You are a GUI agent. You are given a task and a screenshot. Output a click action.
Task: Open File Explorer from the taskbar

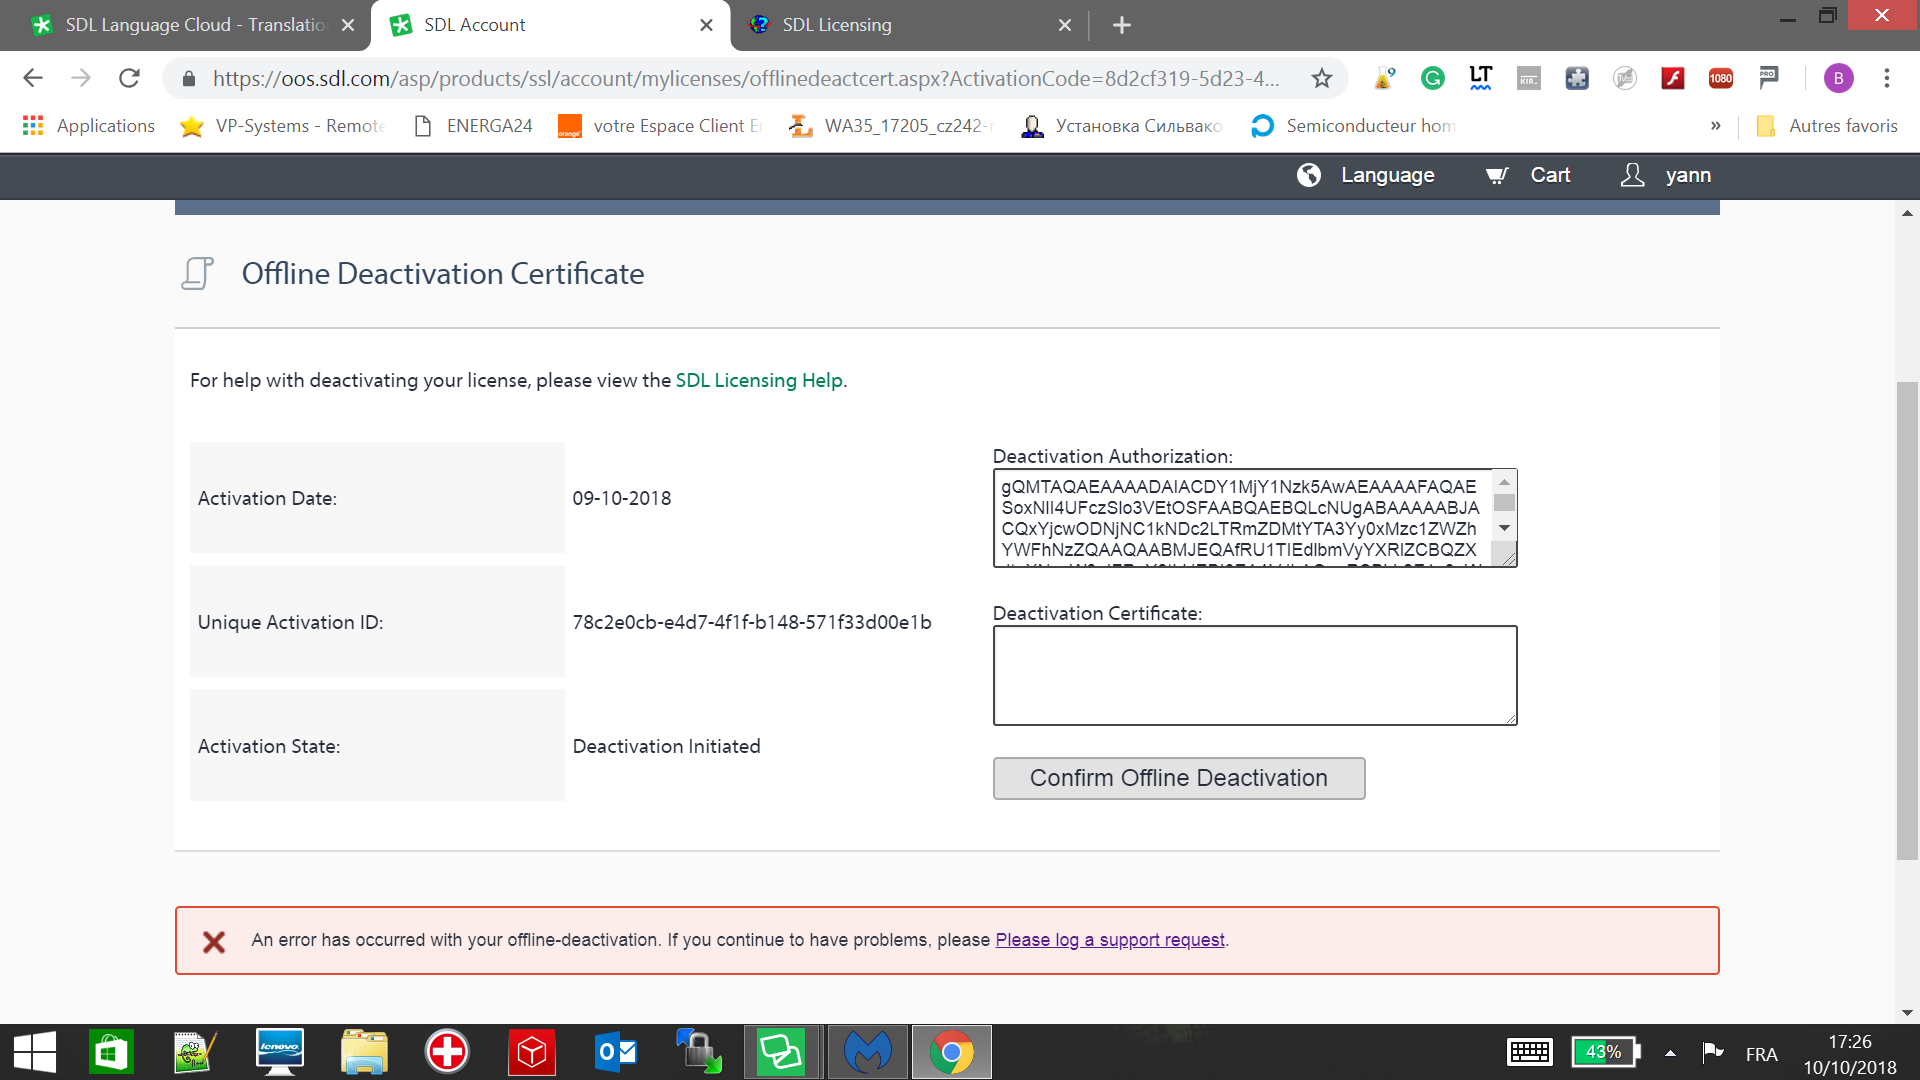pos(363,1052)
